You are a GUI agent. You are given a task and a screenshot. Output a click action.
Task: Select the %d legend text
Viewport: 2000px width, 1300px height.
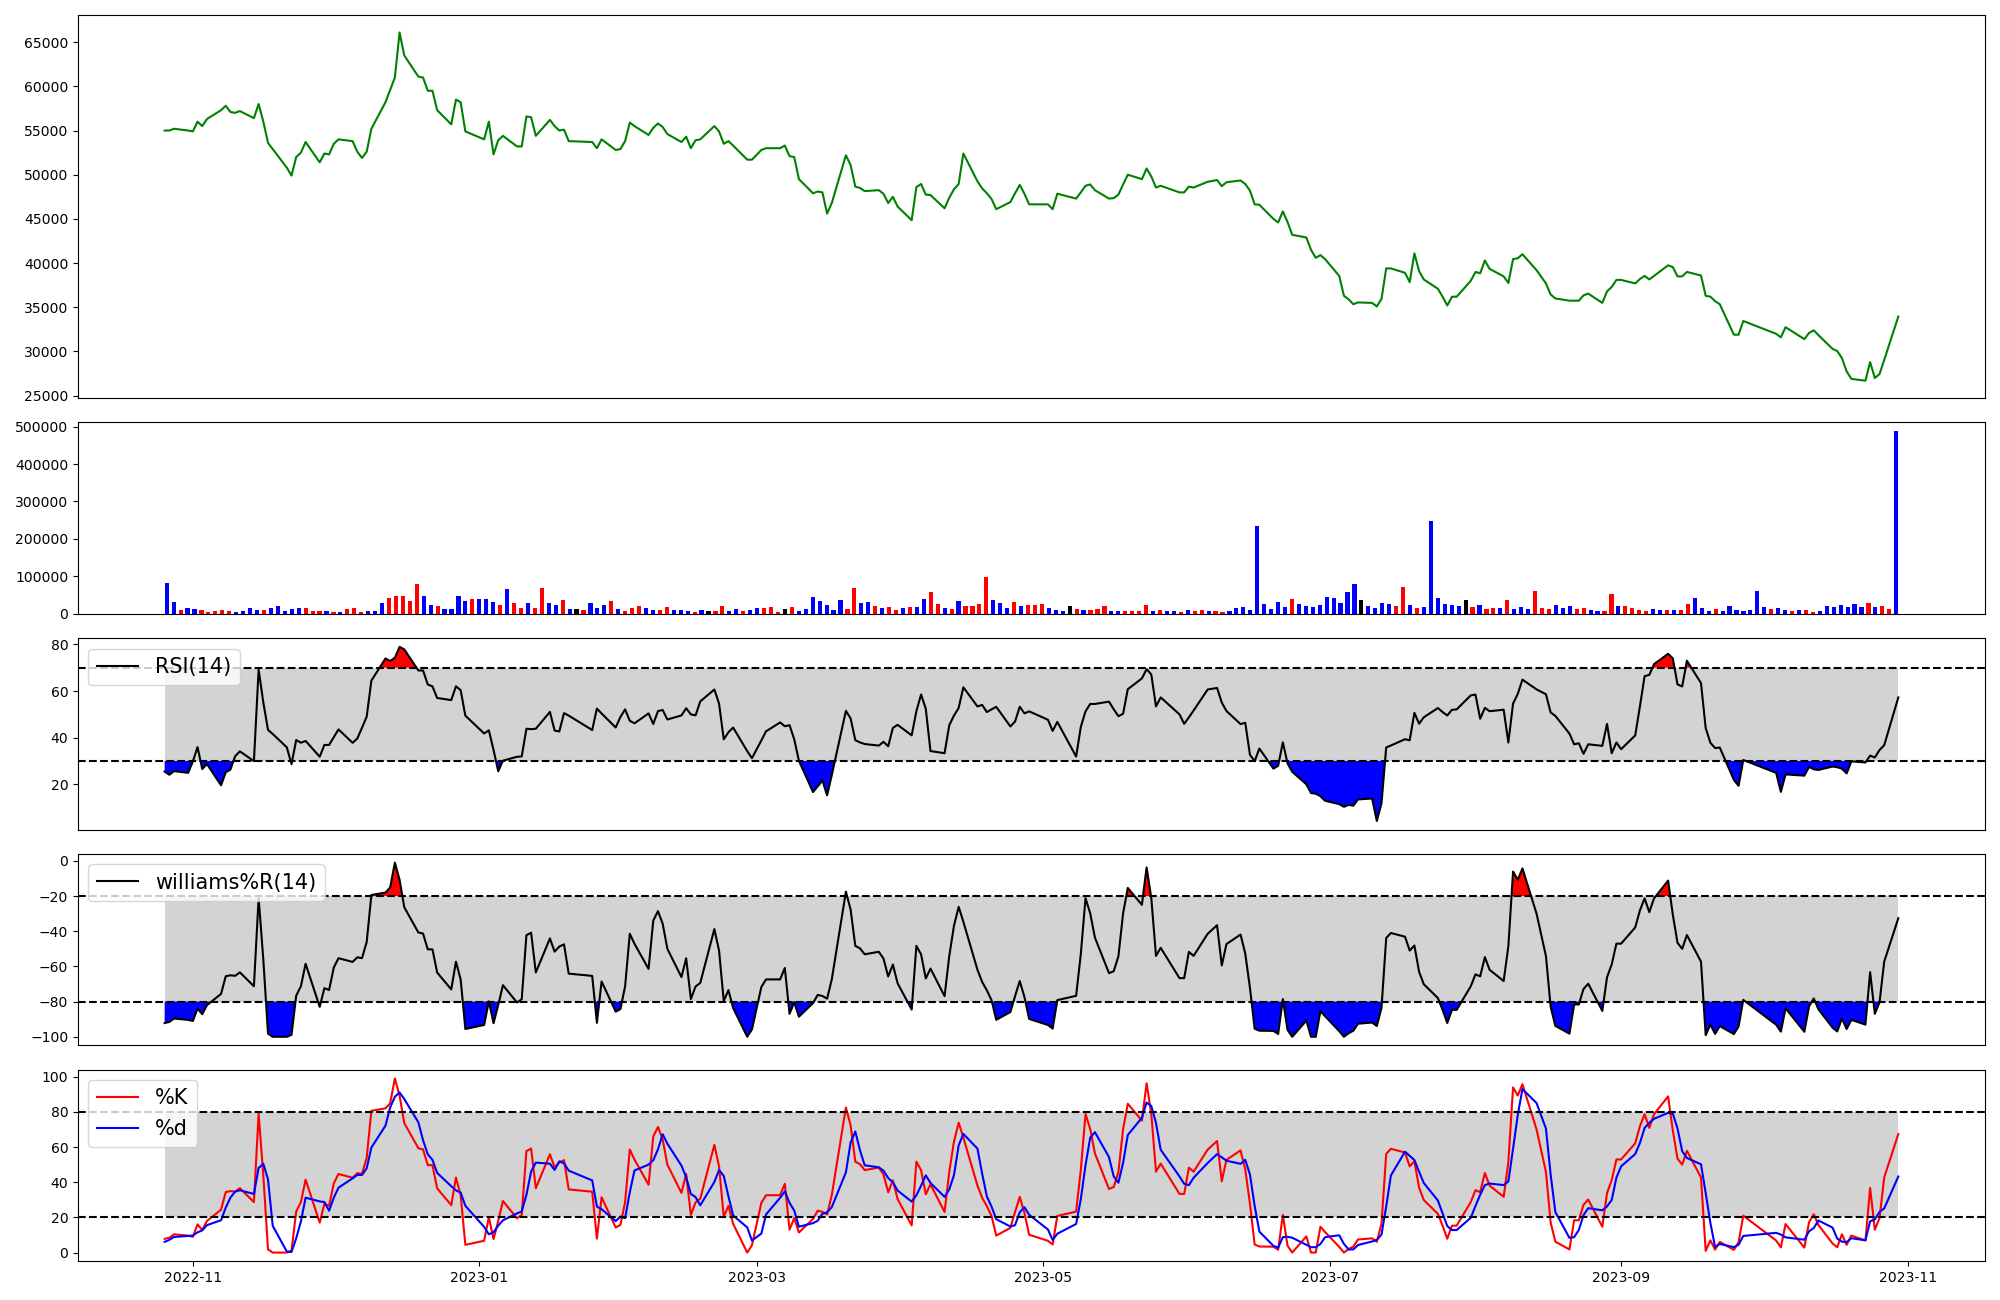coord(171,1128)
